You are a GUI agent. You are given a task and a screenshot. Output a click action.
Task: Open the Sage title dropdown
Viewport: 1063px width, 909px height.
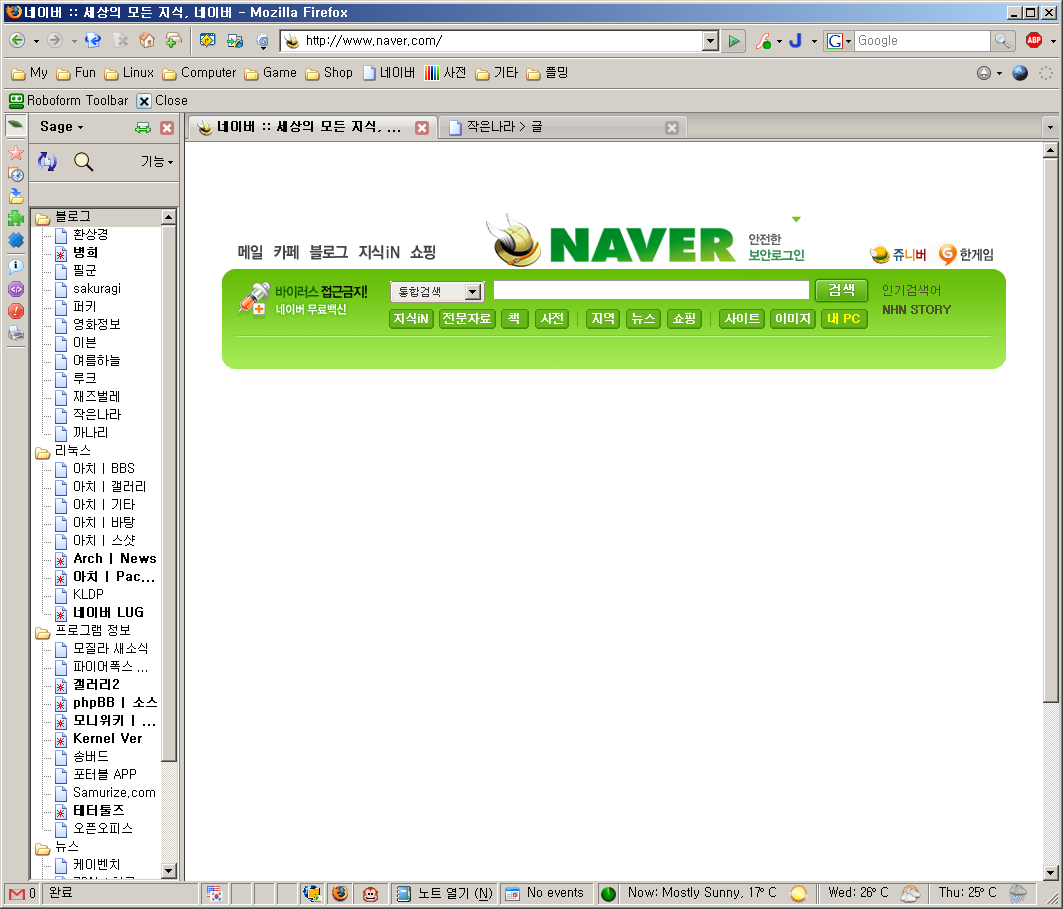click(62, 127)
